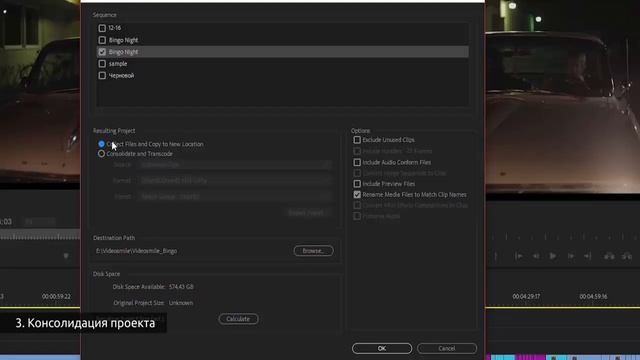Click timeline timecode 00:00:59:22
This screenshot has width=640, height=360.
click(x=56, y=296)
